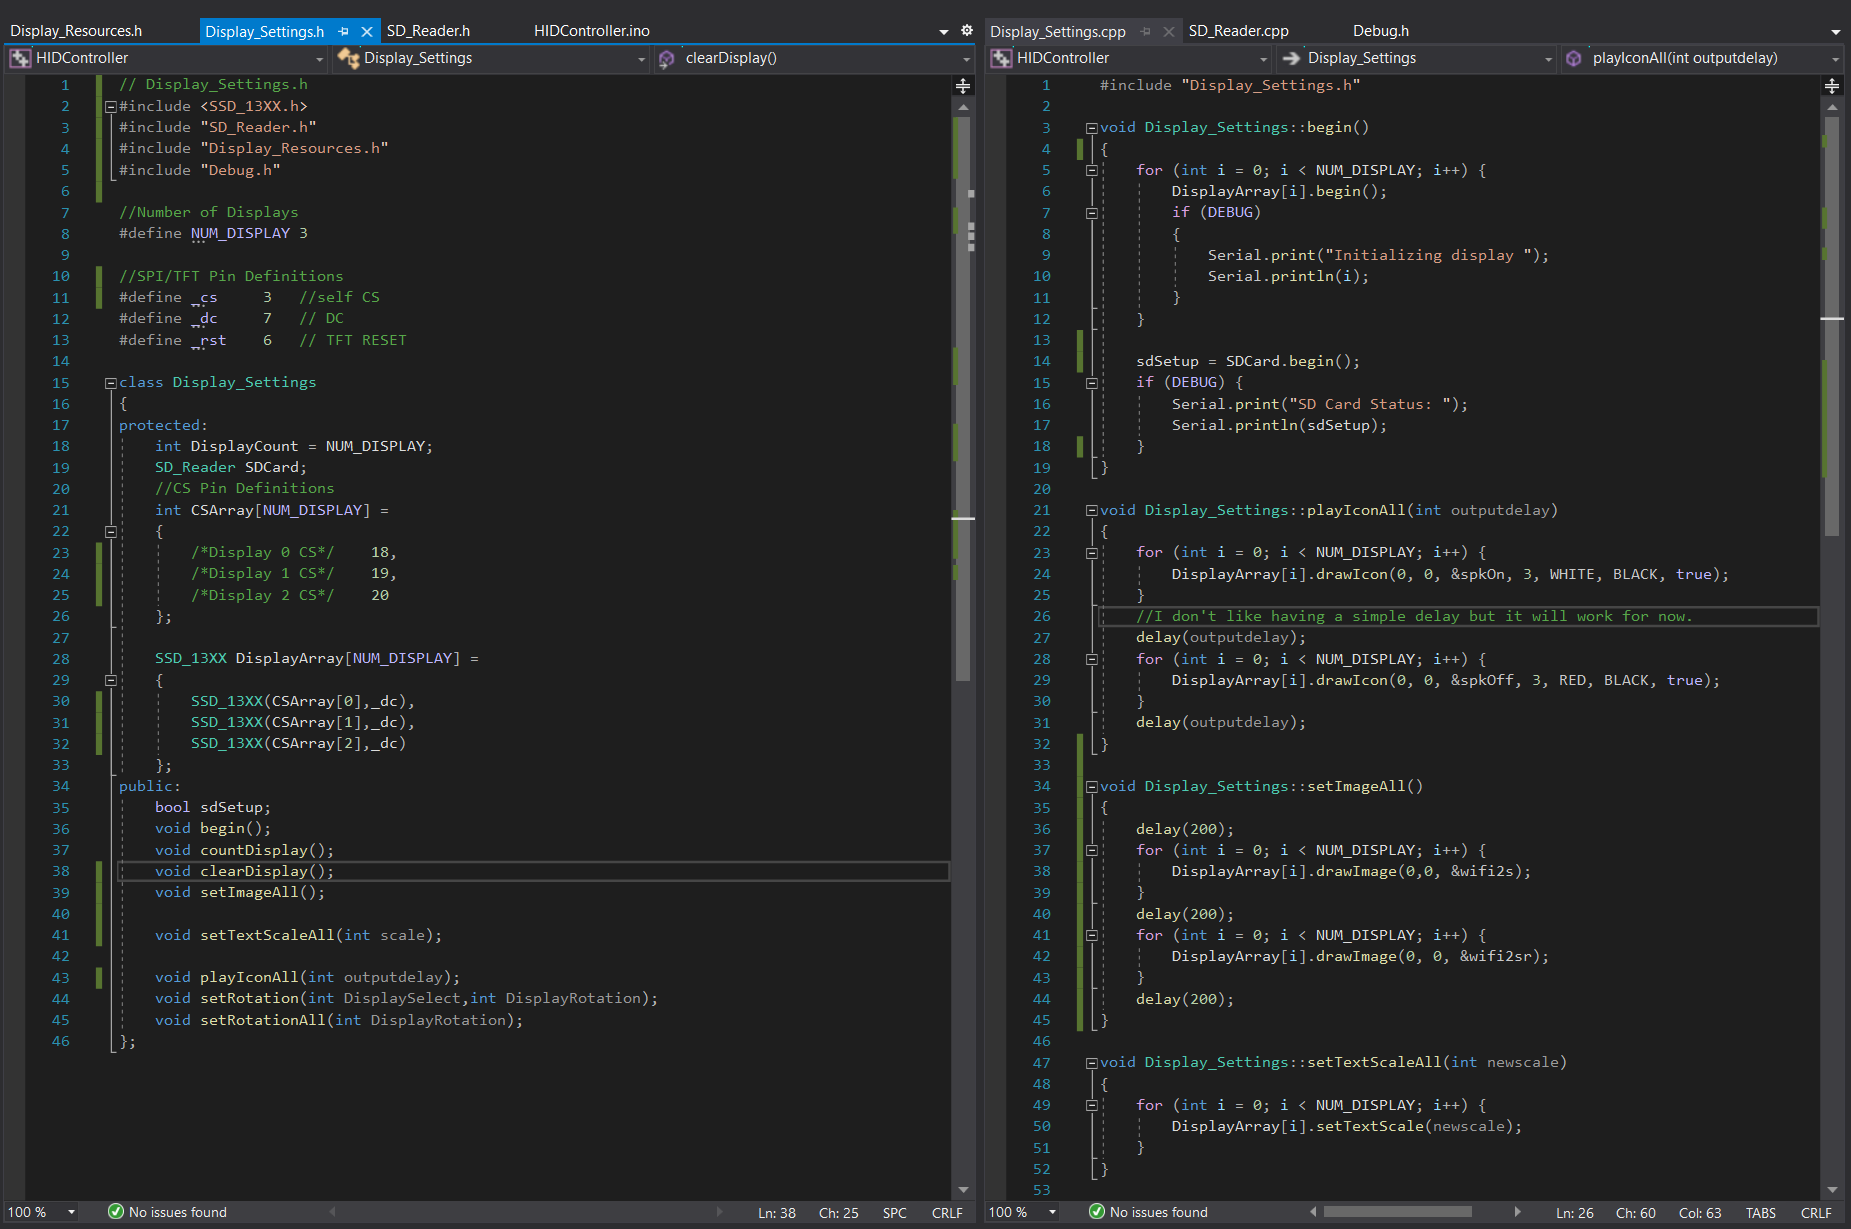This screenshot has height=1229, width=1851.
Task: Open right pane active files dropdown arrow
Action: (x=1835, y=32)
